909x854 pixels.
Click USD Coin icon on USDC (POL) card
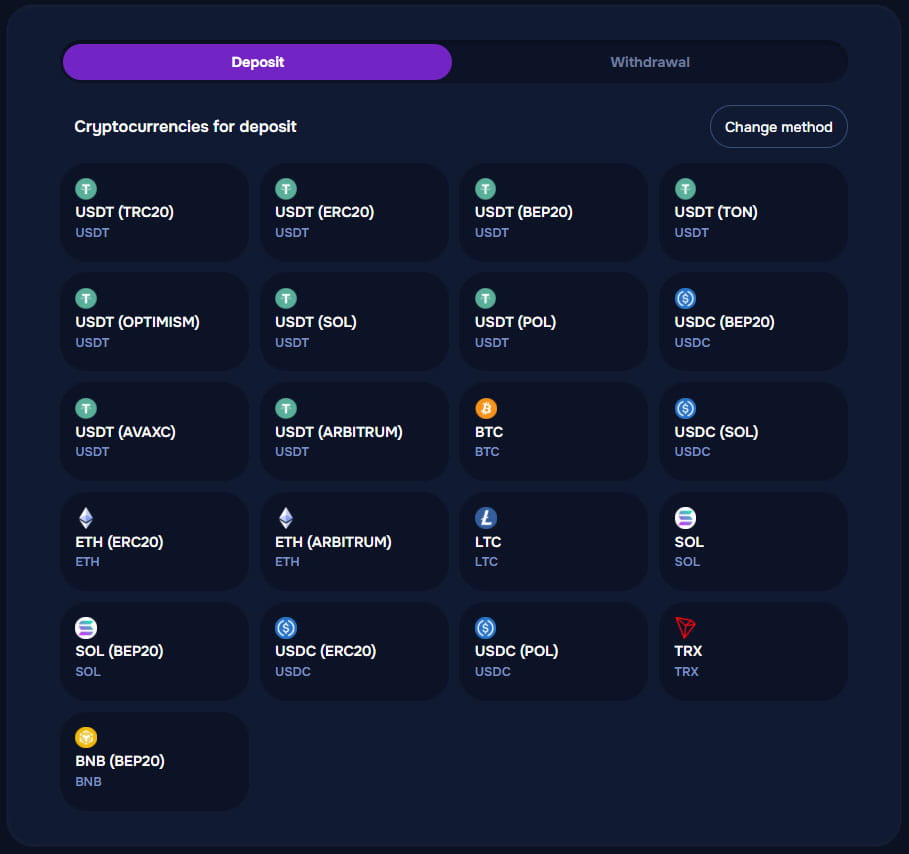485,628
